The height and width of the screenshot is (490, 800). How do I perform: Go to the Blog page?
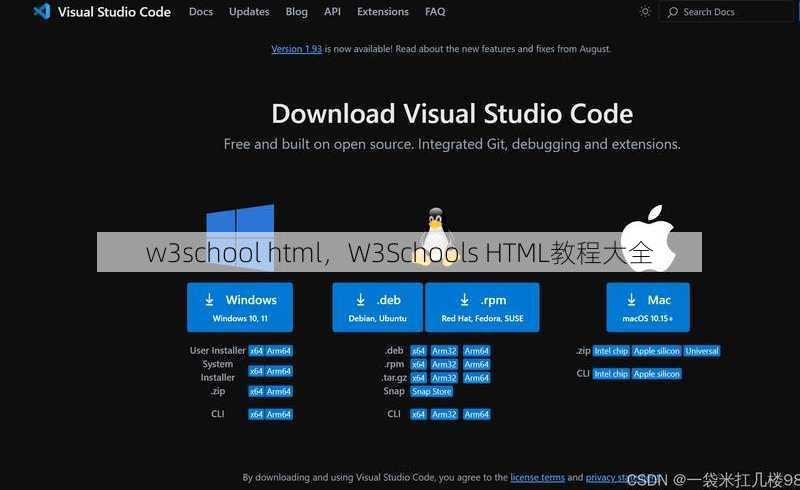pos(296,12)
